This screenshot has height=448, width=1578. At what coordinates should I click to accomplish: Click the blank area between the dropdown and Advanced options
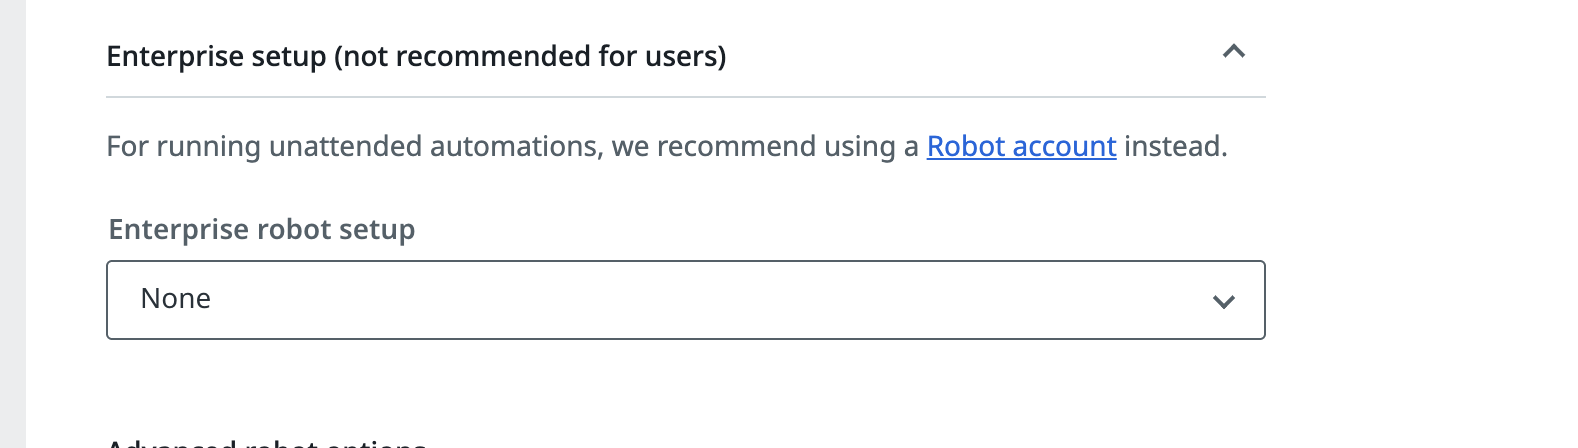pyautogui.click(x=685, y=385)
